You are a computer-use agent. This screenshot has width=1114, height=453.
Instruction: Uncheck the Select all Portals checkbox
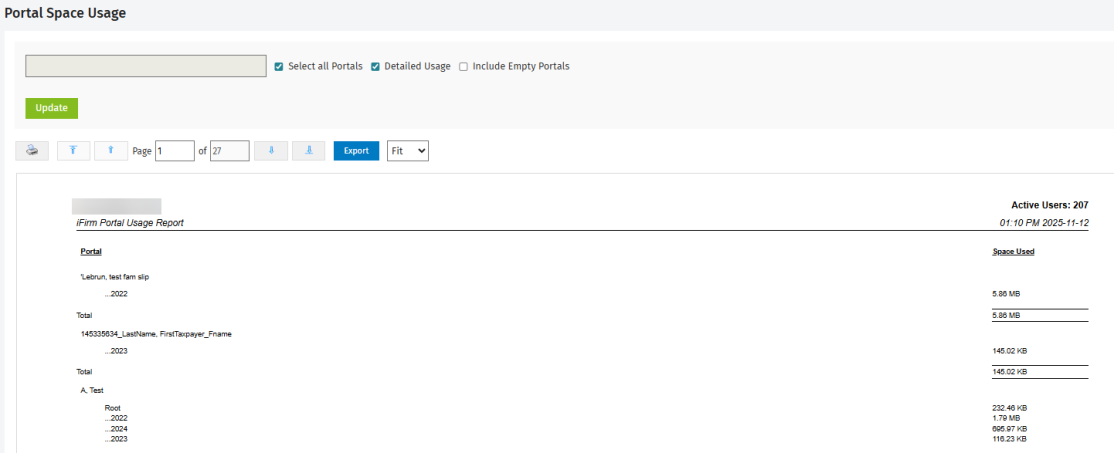click(x=279, y=67)
